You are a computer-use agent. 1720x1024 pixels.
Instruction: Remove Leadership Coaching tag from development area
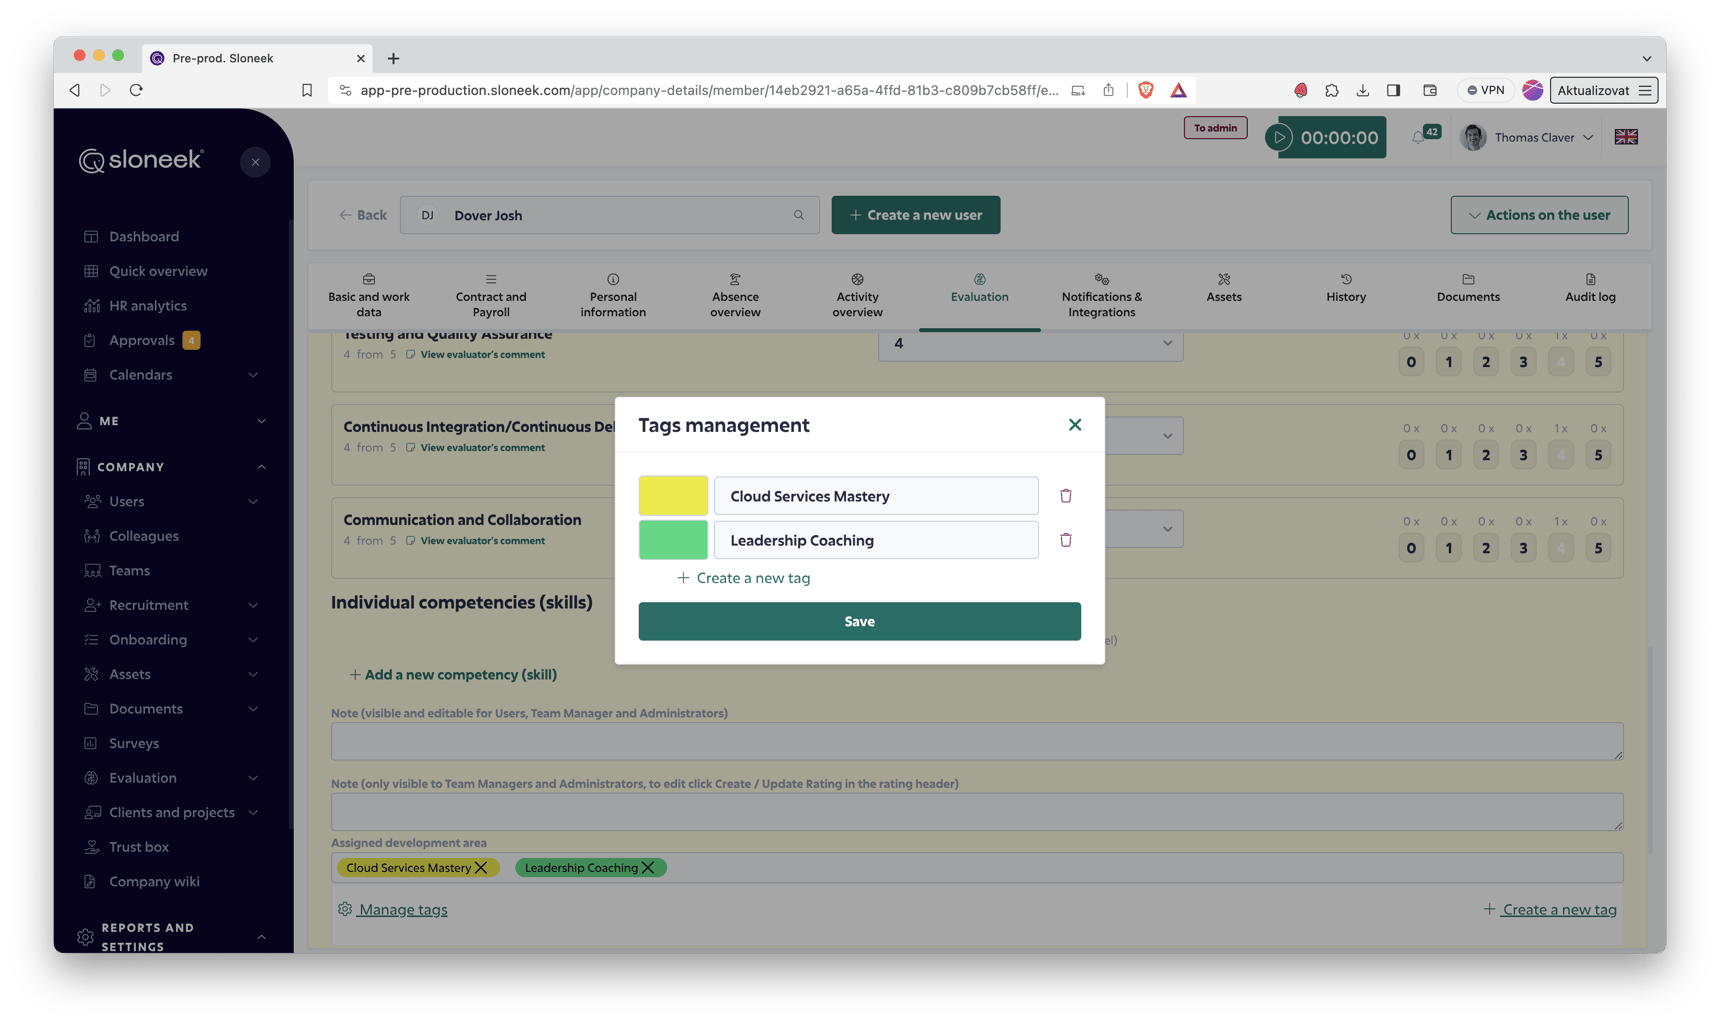coord(648,868)
